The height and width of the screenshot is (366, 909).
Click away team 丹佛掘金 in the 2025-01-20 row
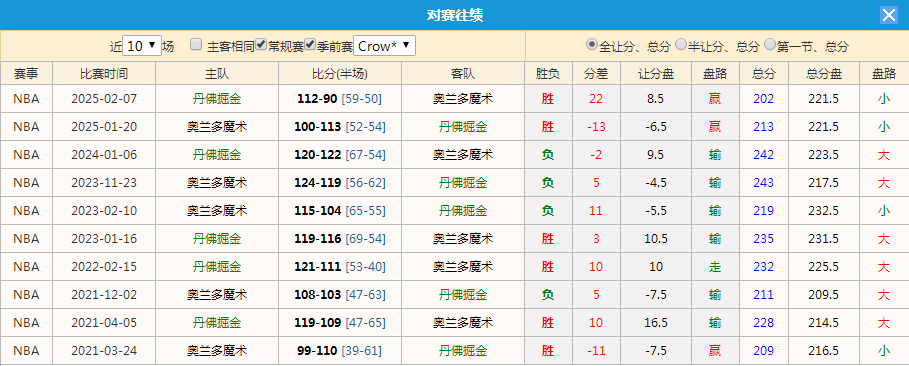click(463, 126)
